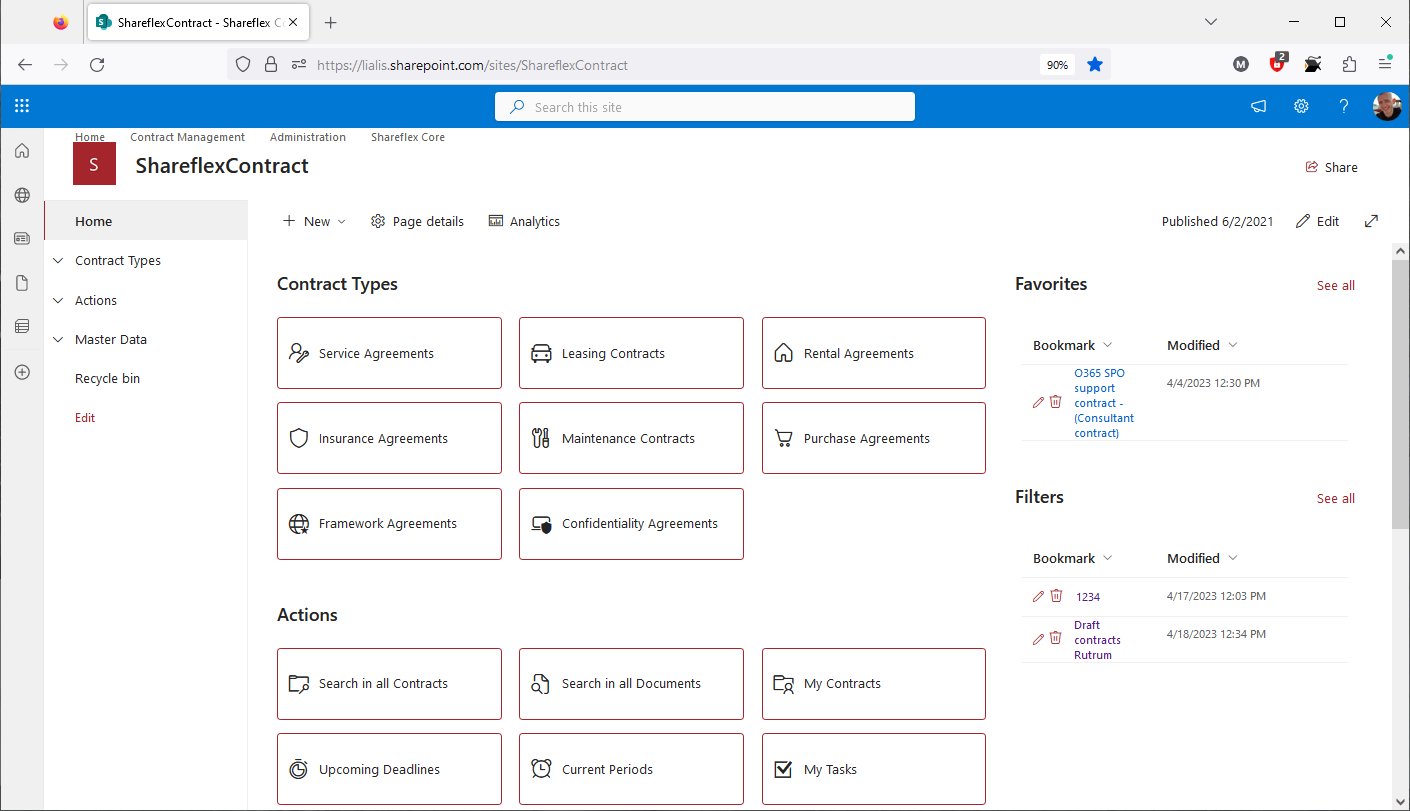Image resolution: width=1410 pixels, height=811 pixels.
Task: Open My lists icon in left rail
Action: coord(22,326)
